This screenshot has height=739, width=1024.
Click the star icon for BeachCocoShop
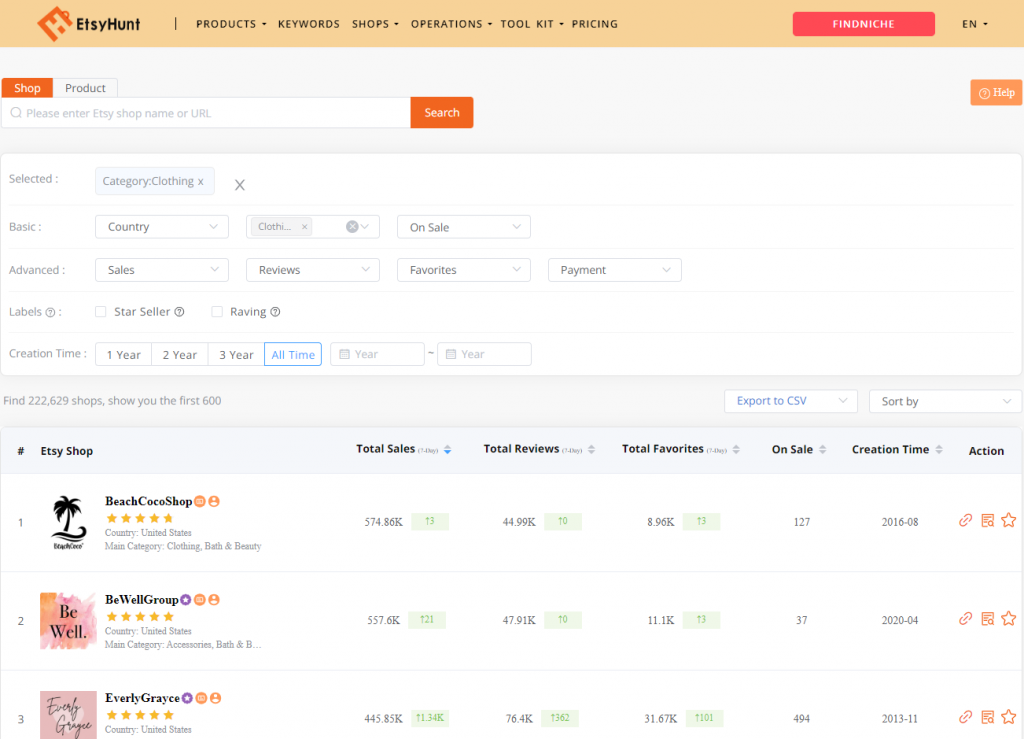(1008, 520)
